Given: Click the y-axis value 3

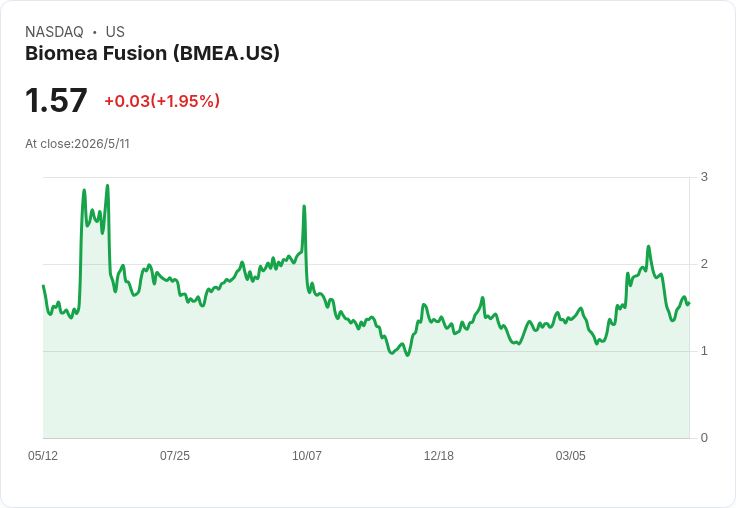Looking at the screenshot, I should [x=704, y=177].
